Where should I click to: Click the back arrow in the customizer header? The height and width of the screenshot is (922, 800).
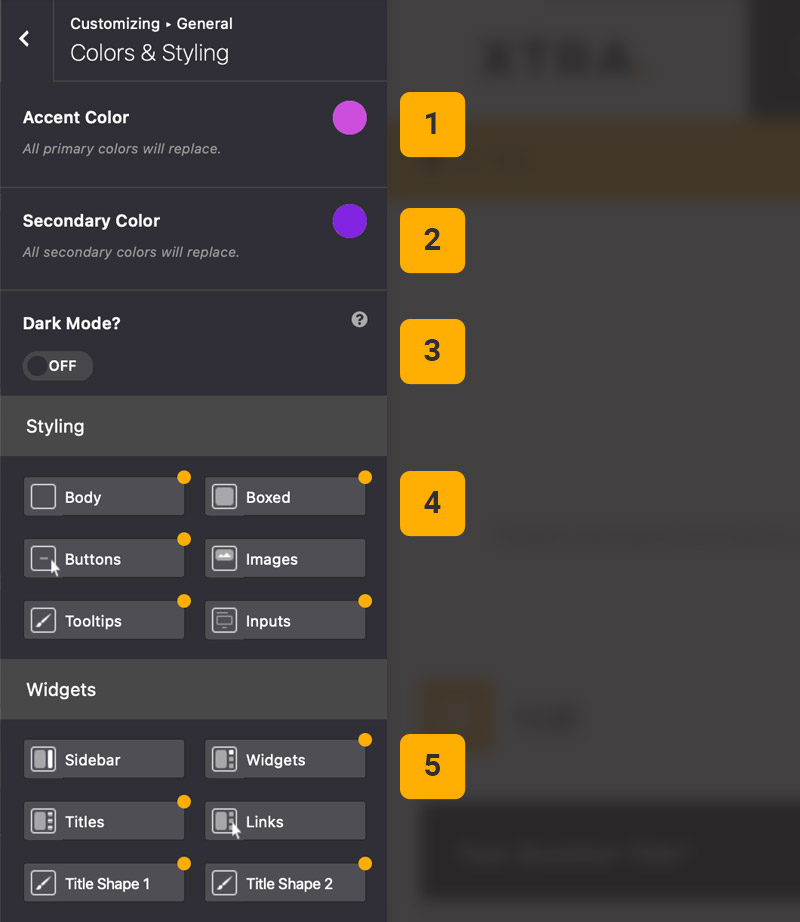pos(25,39)
